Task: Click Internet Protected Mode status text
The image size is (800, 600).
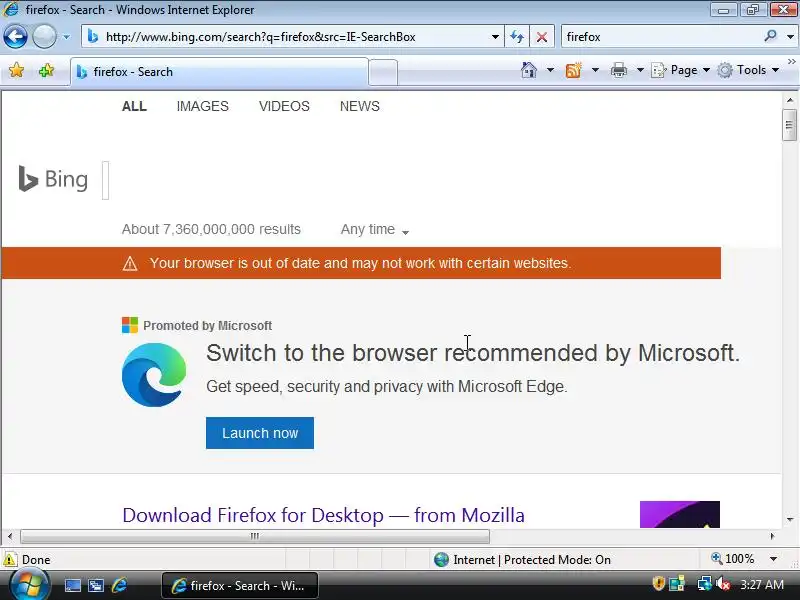Action: 532,560
